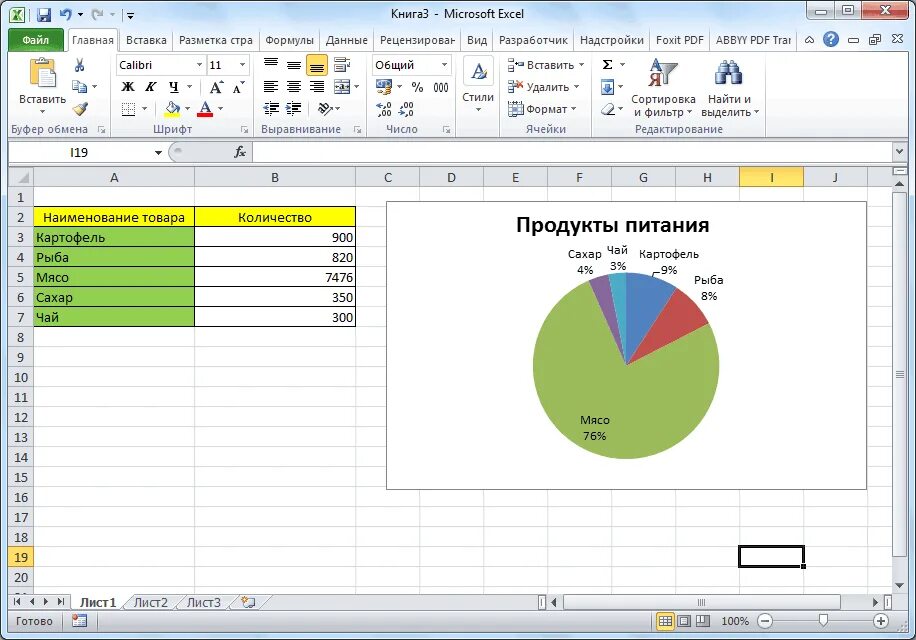Open the Calibri font name dropdown
The height and width of the screenshot is (640, 916).
coord(199,65)
